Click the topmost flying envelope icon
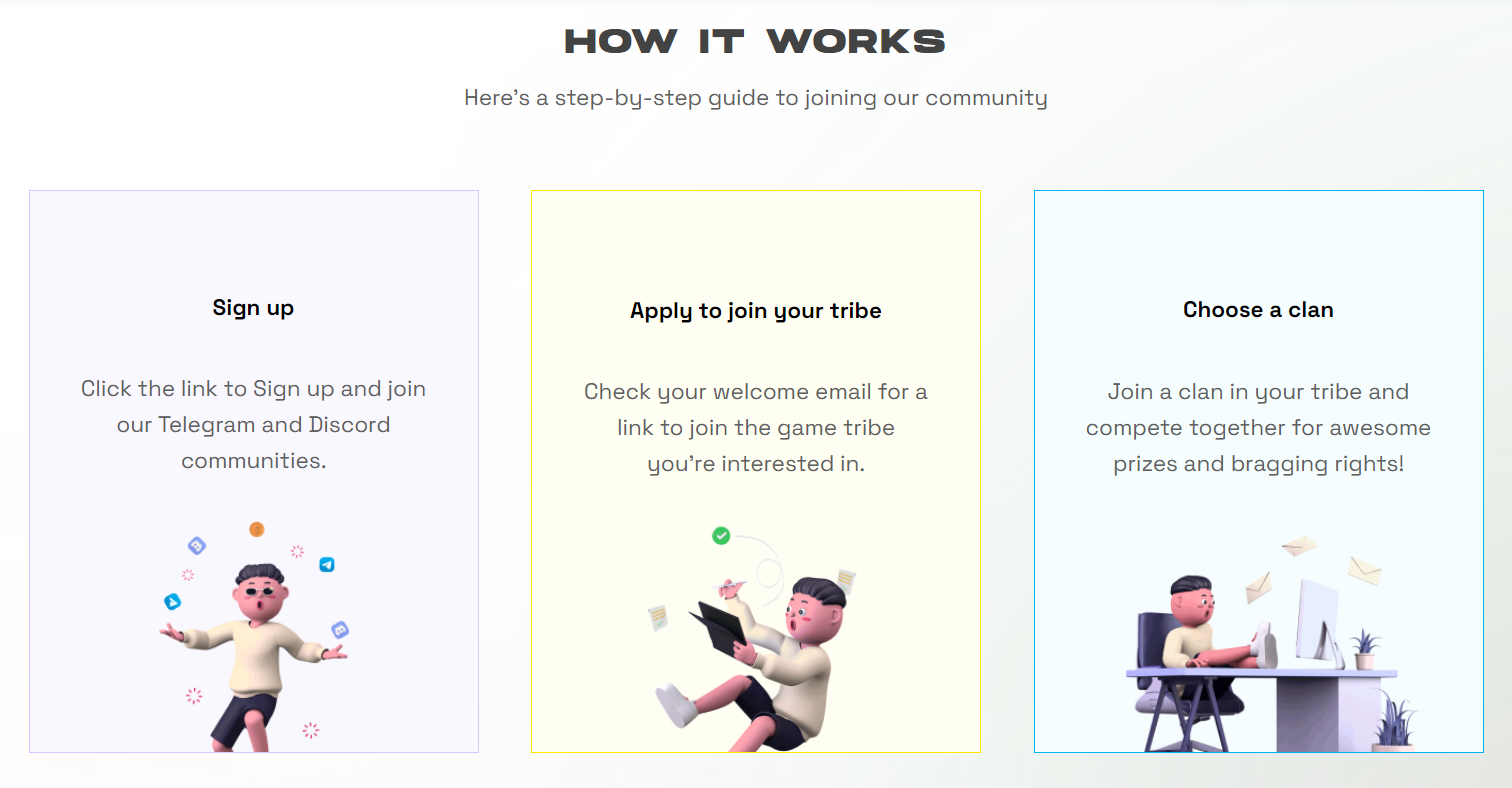Viewport: 1512px width, 788px height. [1300, 546]
